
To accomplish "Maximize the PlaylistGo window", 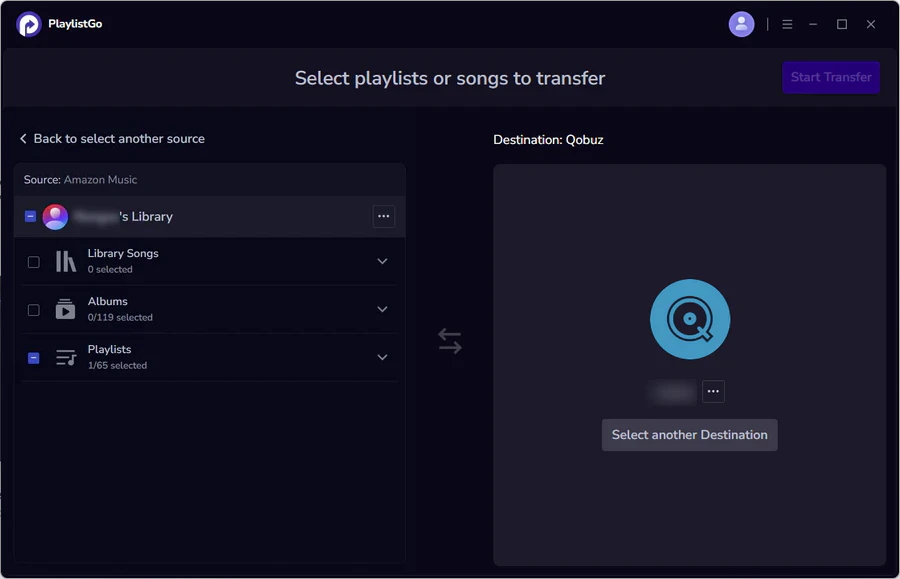I will 841,24.
